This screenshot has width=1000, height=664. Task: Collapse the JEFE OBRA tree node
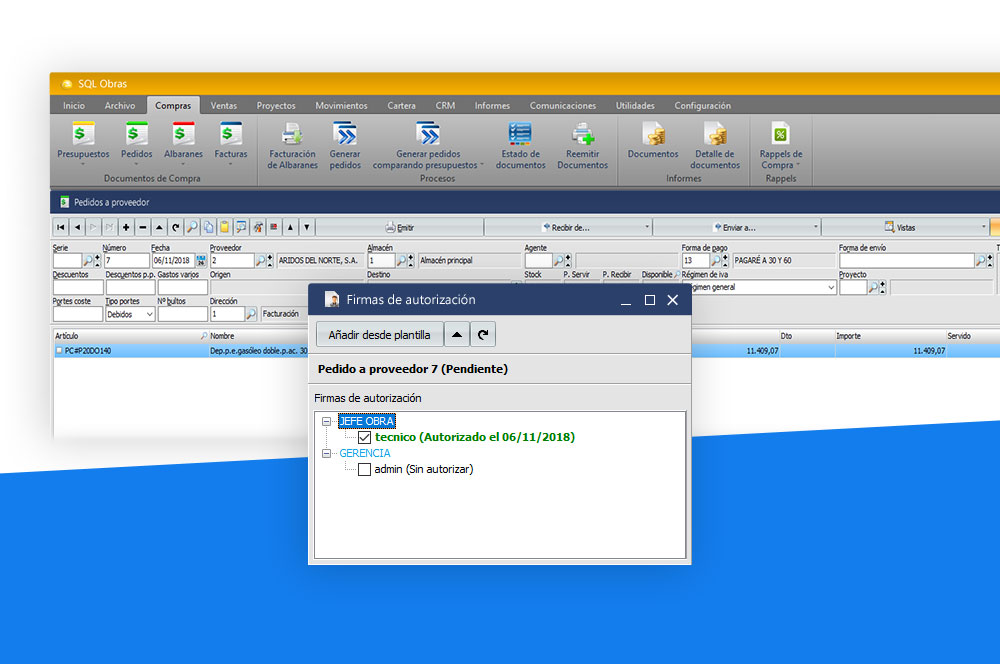(x=327, y=421)
